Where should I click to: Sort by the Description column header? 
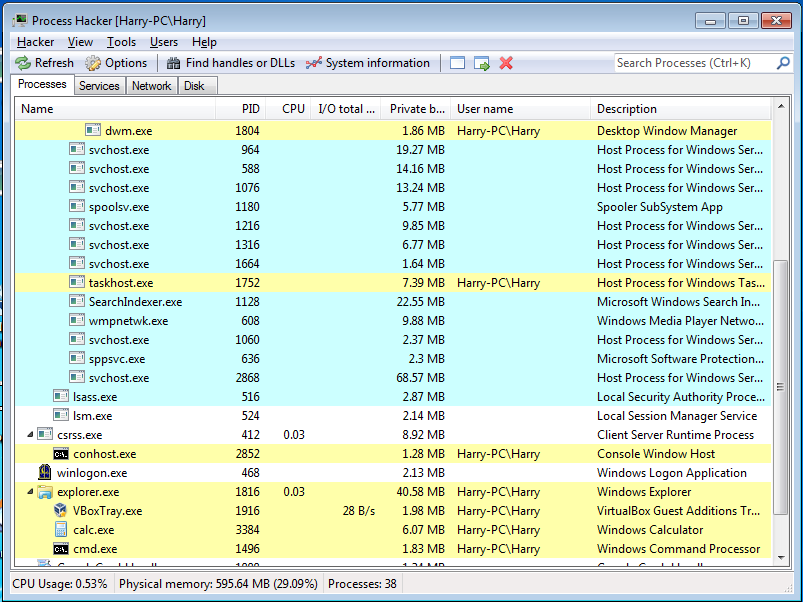[681, 109]
